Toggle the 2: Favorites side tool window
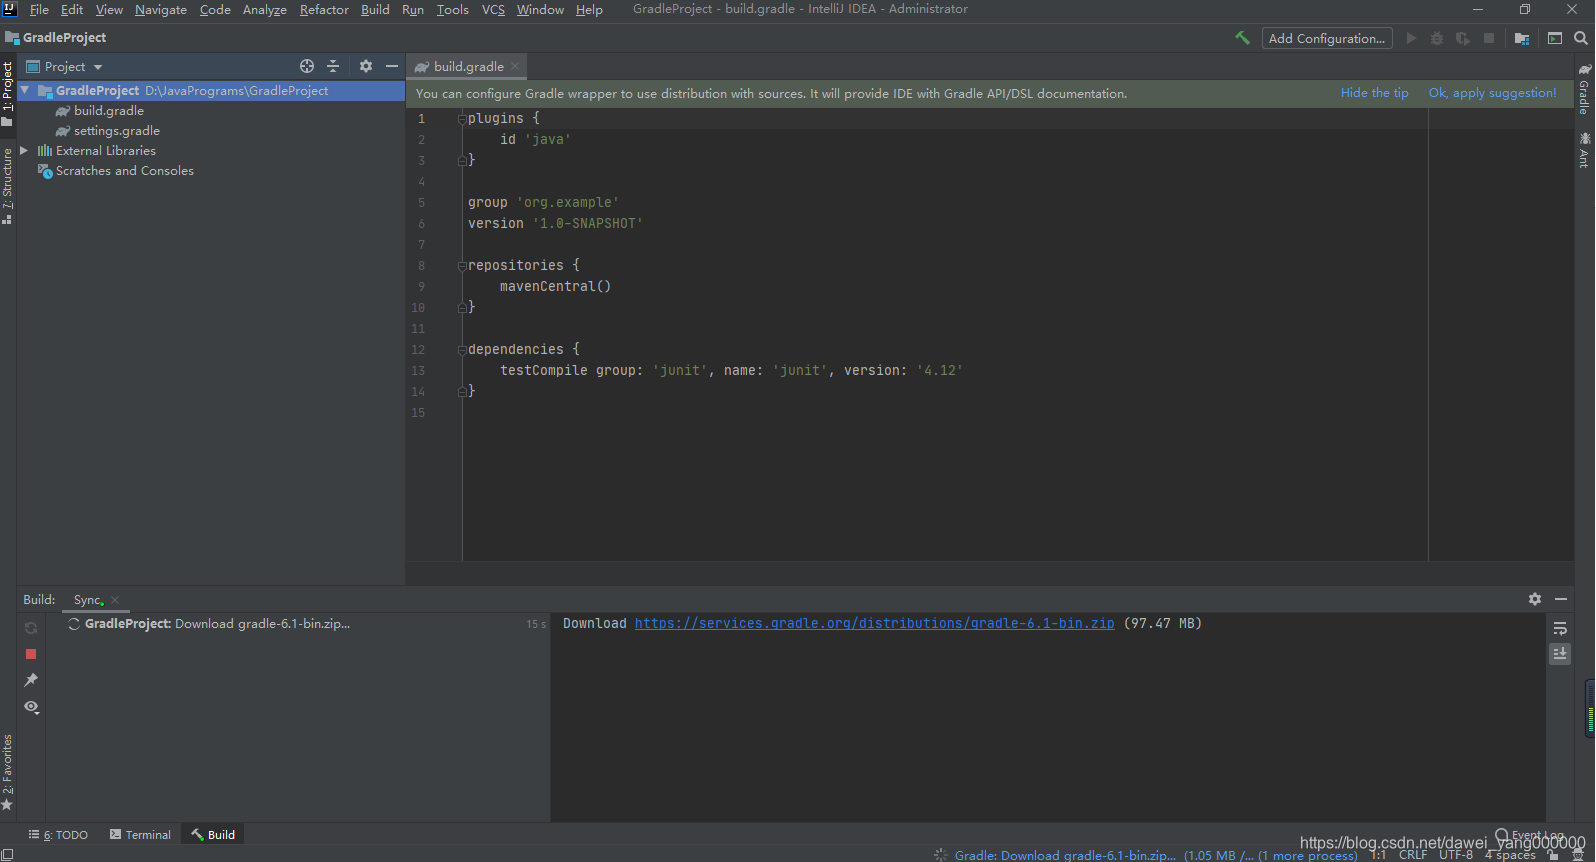The image size is (1596, 862). pyautogui.click(x=7, y=772)
